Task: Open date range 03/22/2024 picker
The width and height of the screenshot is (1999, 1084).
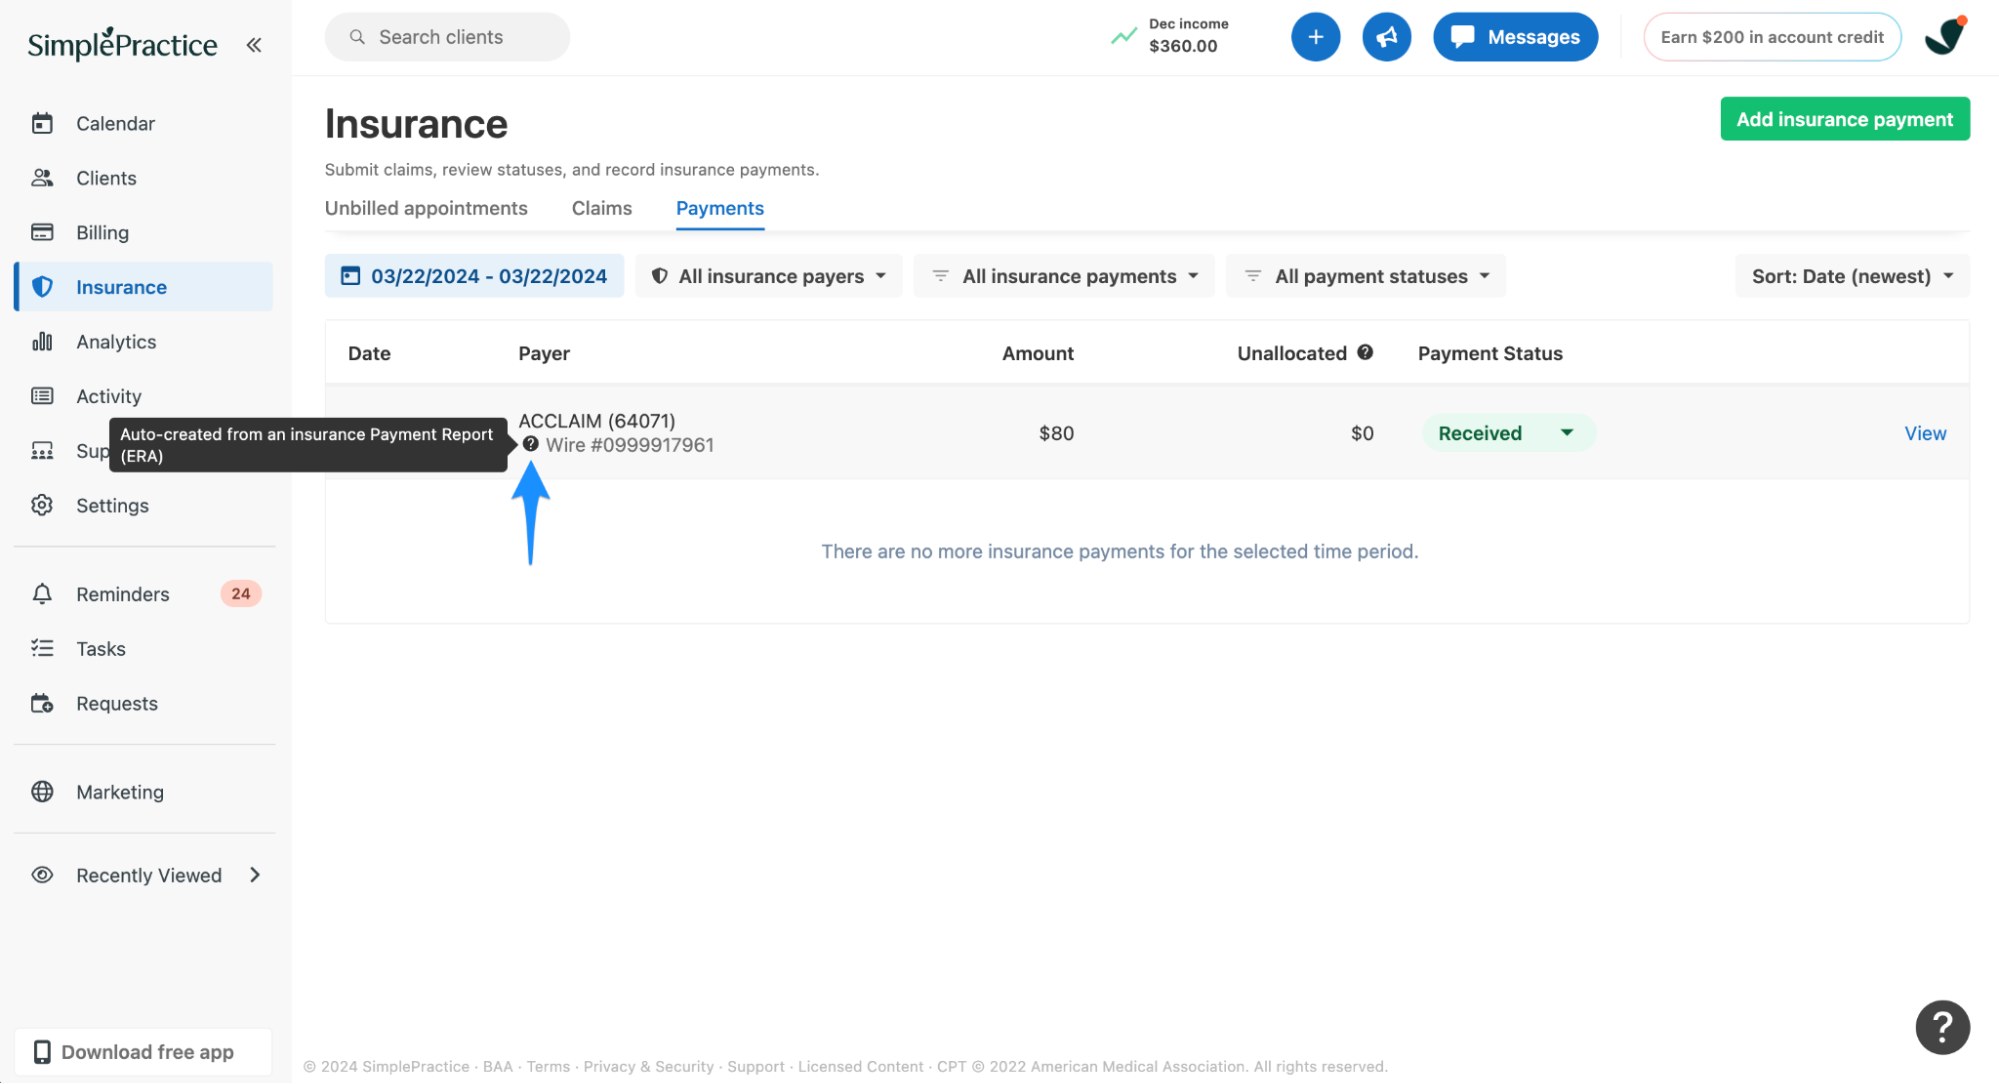Action: [x=474, y=276]
